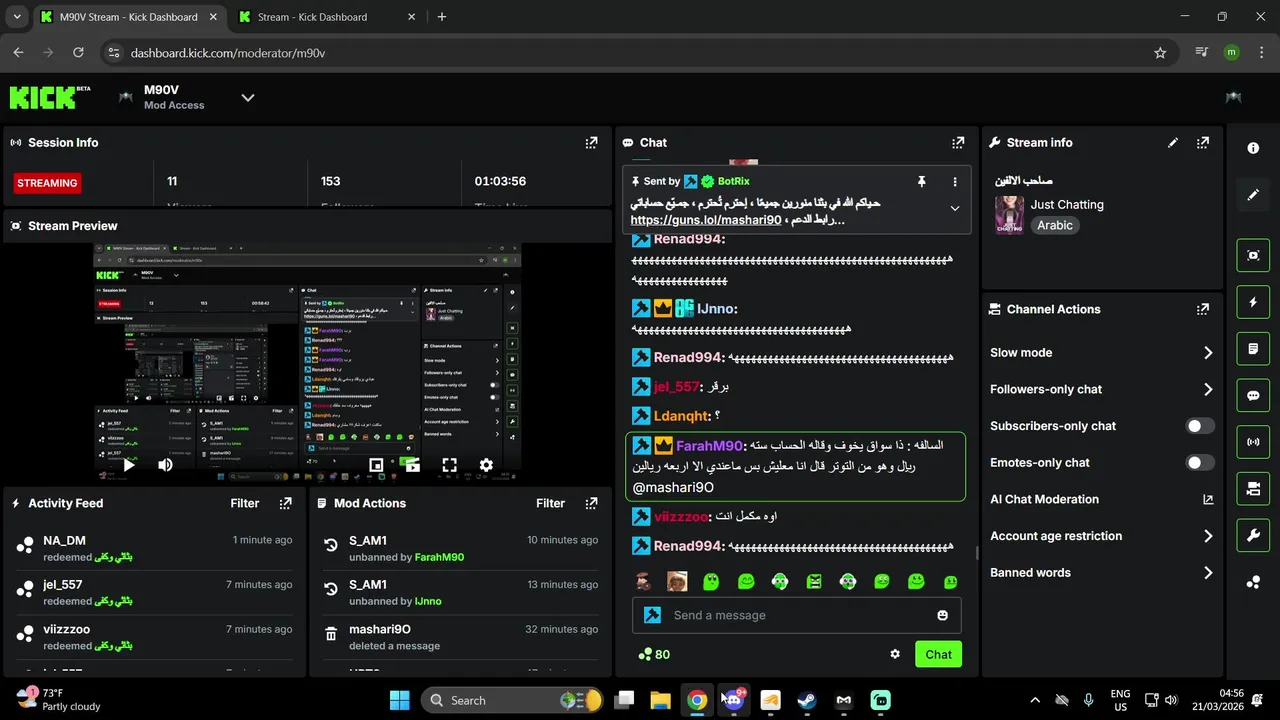This screenshot has width=1280, height=720.
Task: Open the stream preview capture icon in sidebar
Action: click(1253, 255)
